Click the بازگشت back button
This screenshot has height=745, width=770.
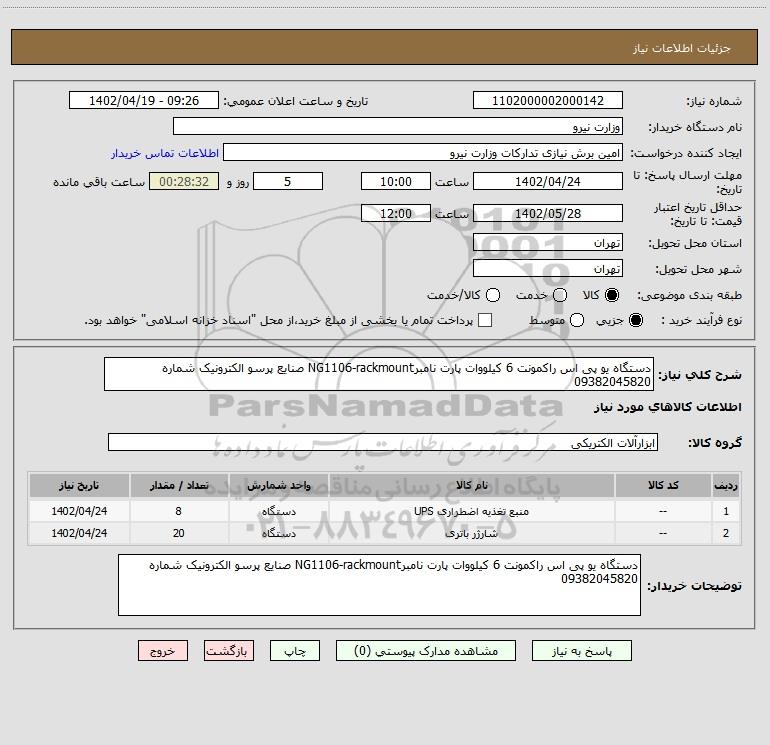pos(229,651)
